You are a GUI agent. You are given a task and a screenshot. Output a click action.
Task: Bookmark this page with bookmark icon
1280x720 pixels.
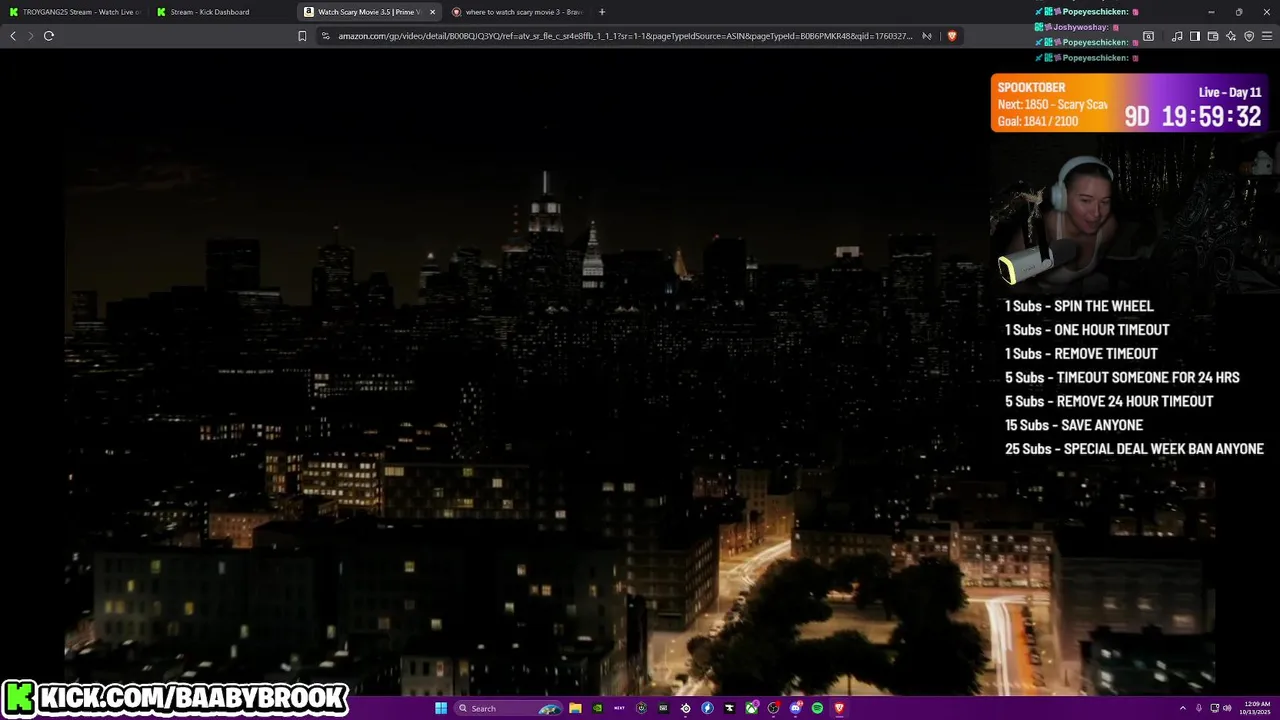[302, 36]
